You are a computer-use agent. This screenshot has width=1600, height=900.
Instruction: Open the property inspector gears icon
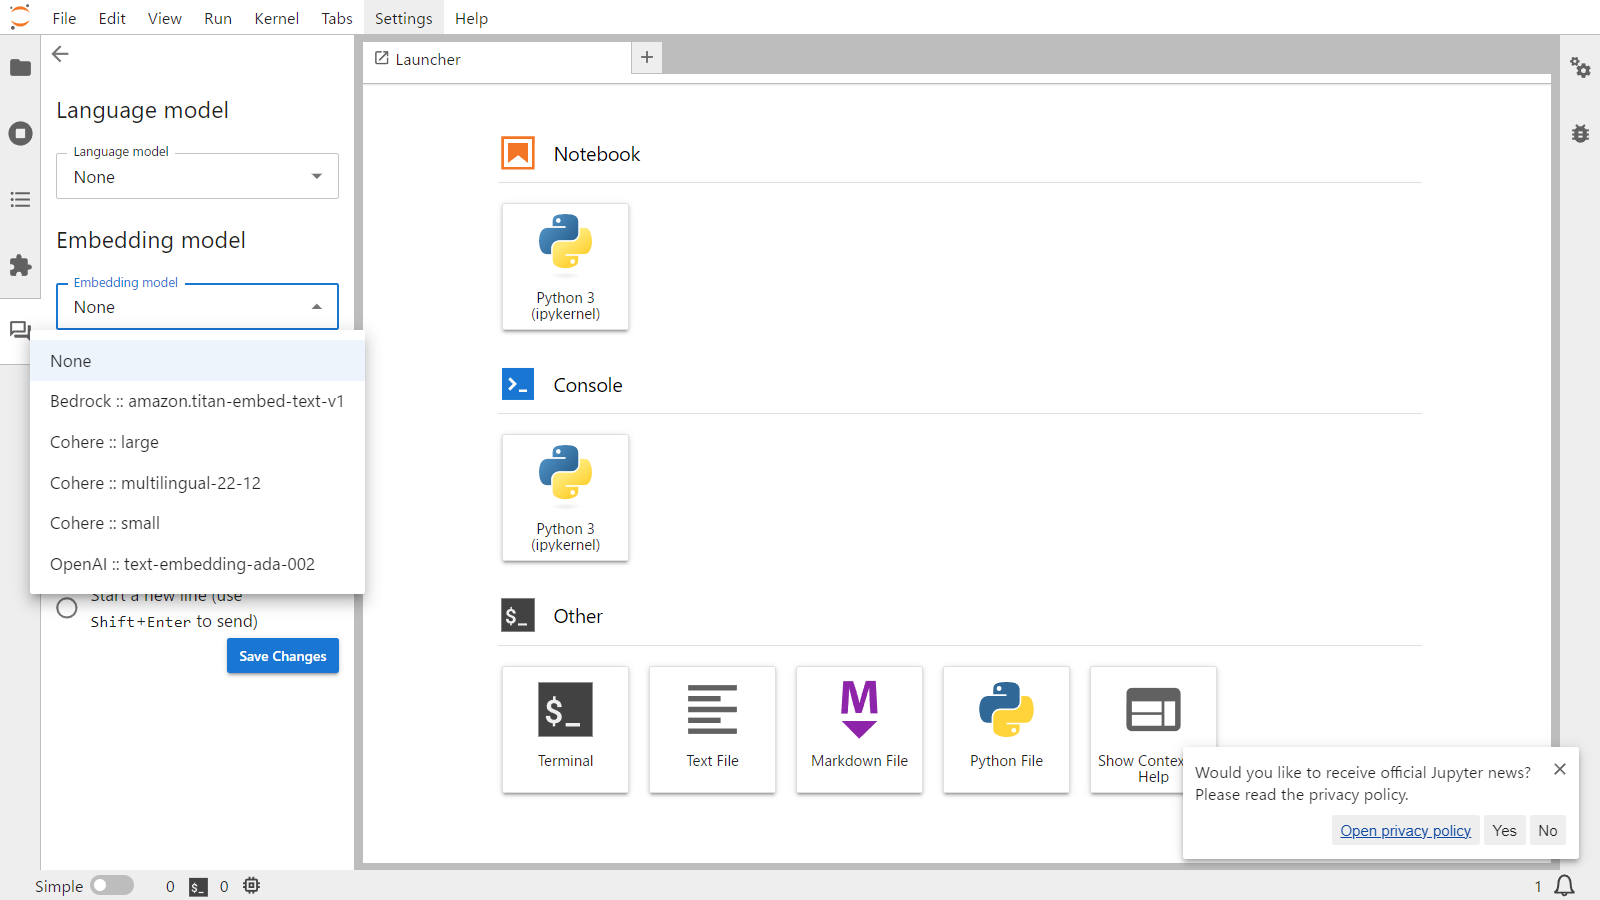(1580, 68)
